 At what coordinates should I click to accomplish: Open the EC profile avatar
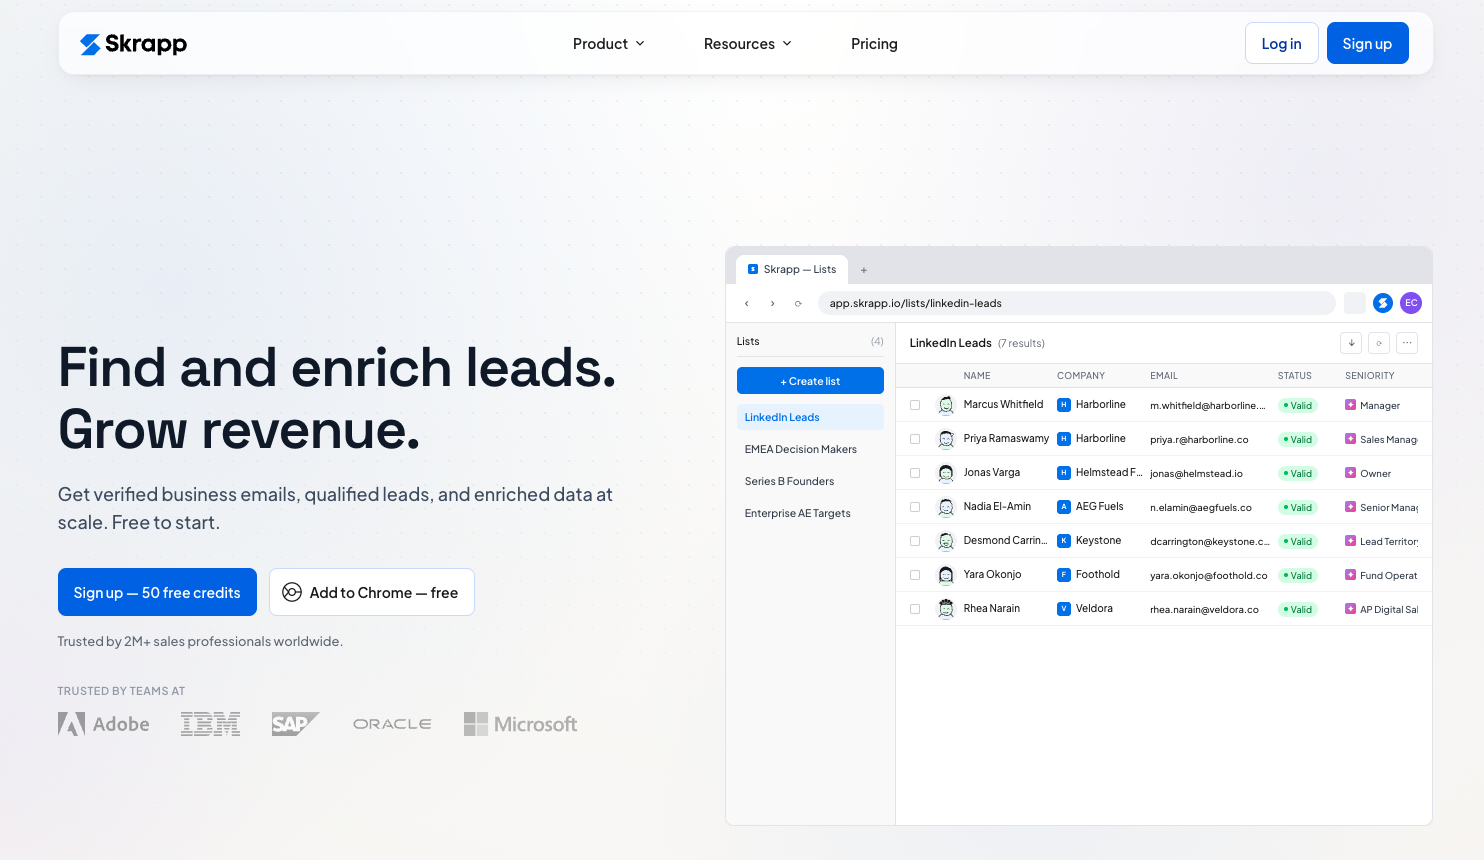coord(1411,303)
